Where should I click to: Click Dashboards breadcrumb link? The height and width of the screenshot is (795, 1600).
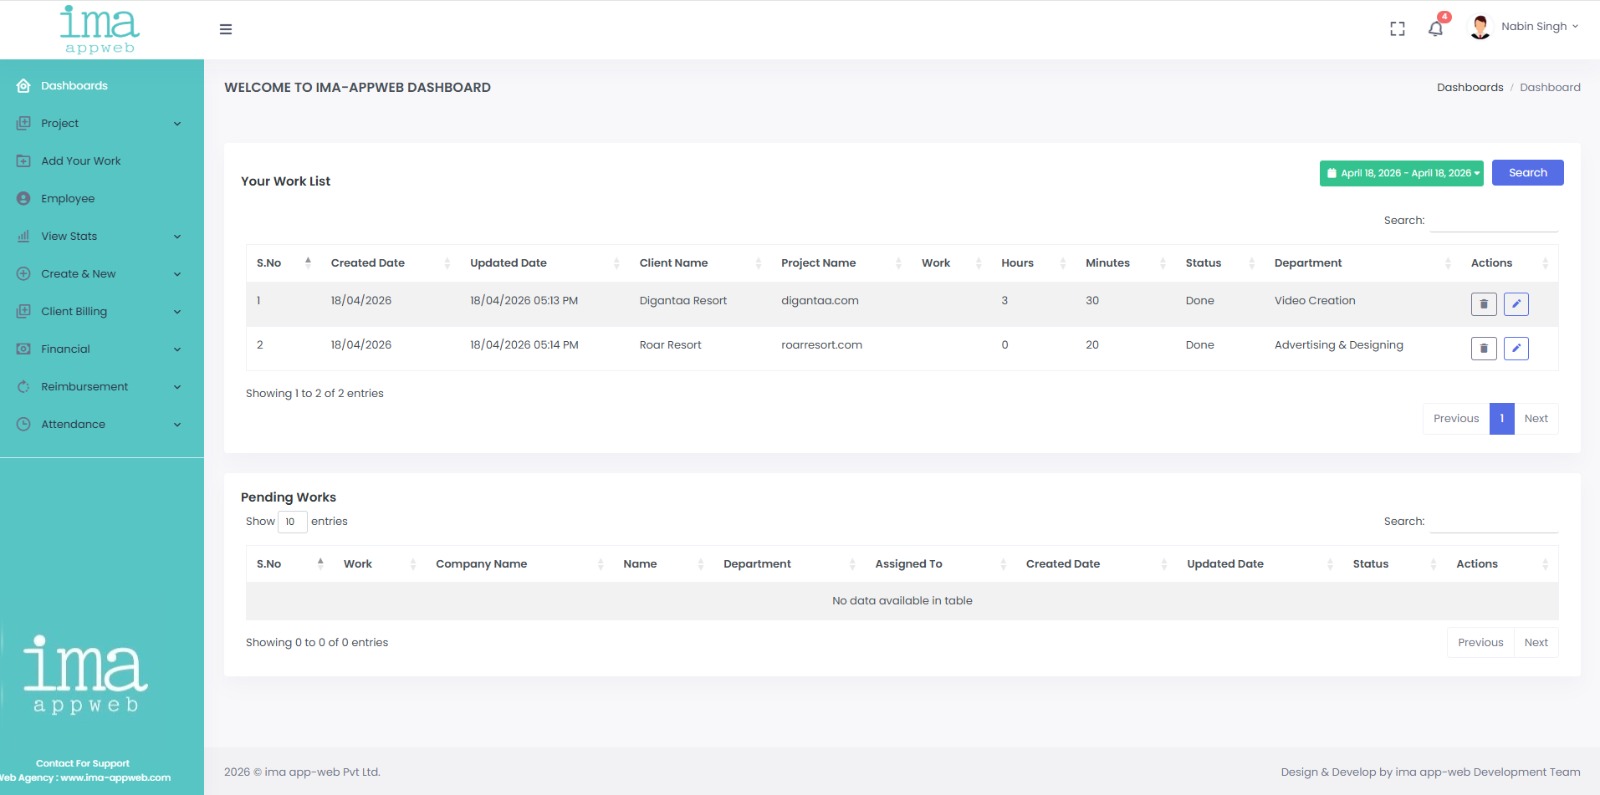click(x=1469, y=88)
